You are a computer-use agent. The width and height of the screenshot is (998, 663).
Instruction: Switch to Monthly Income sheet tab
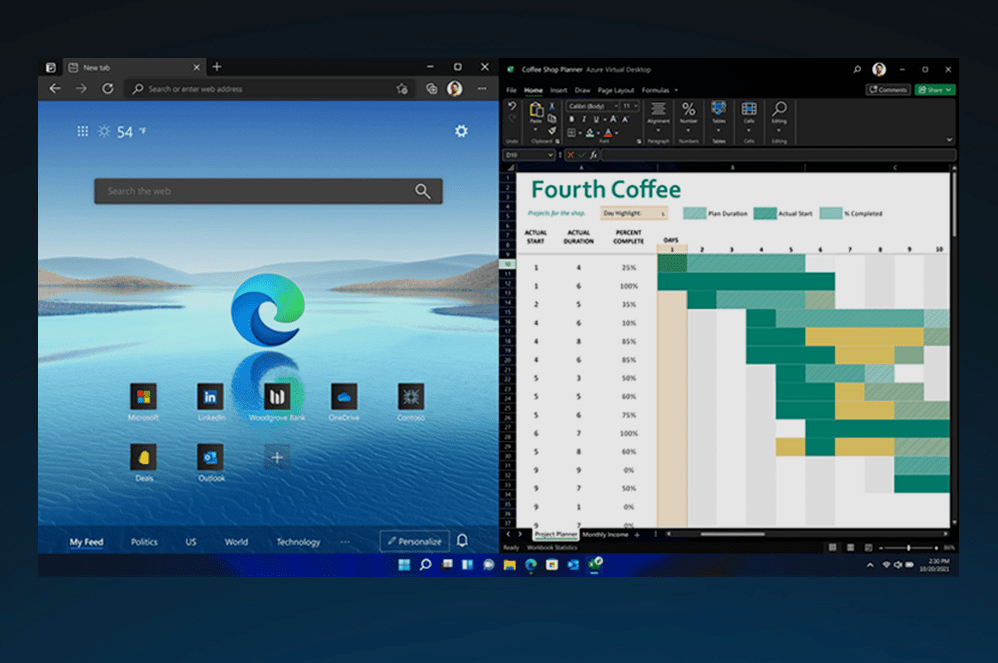pos(604,535)
